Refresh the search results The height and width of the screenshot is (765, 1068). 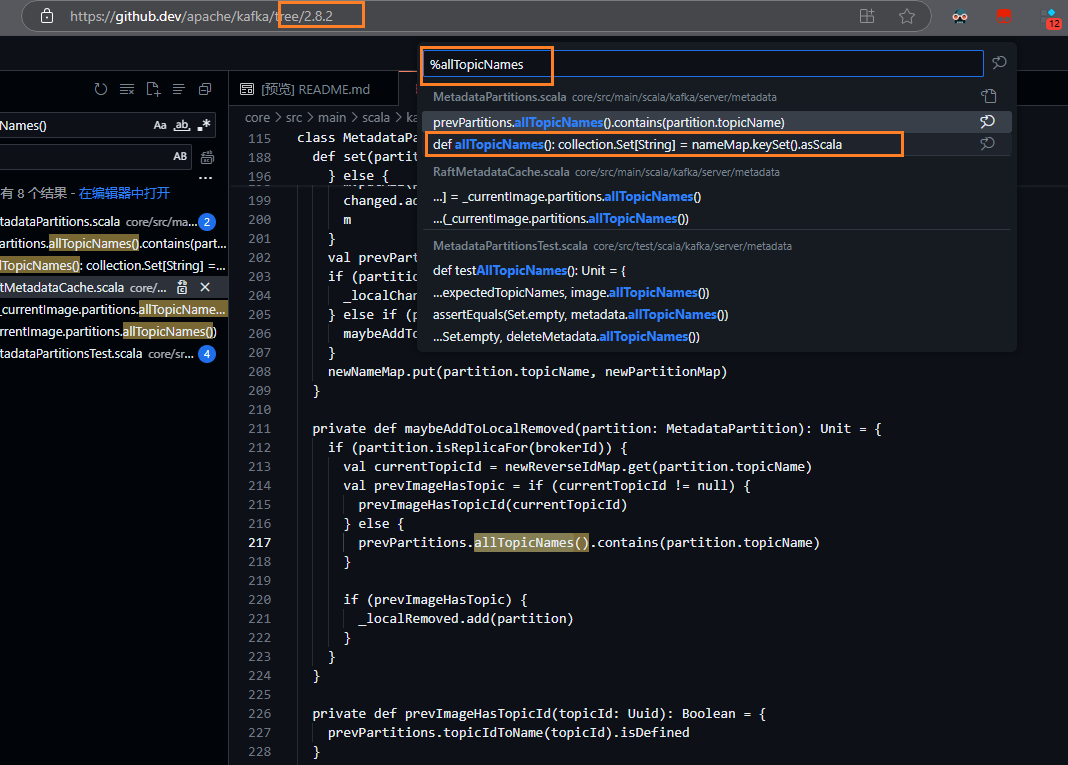click(x=101, y=89)
